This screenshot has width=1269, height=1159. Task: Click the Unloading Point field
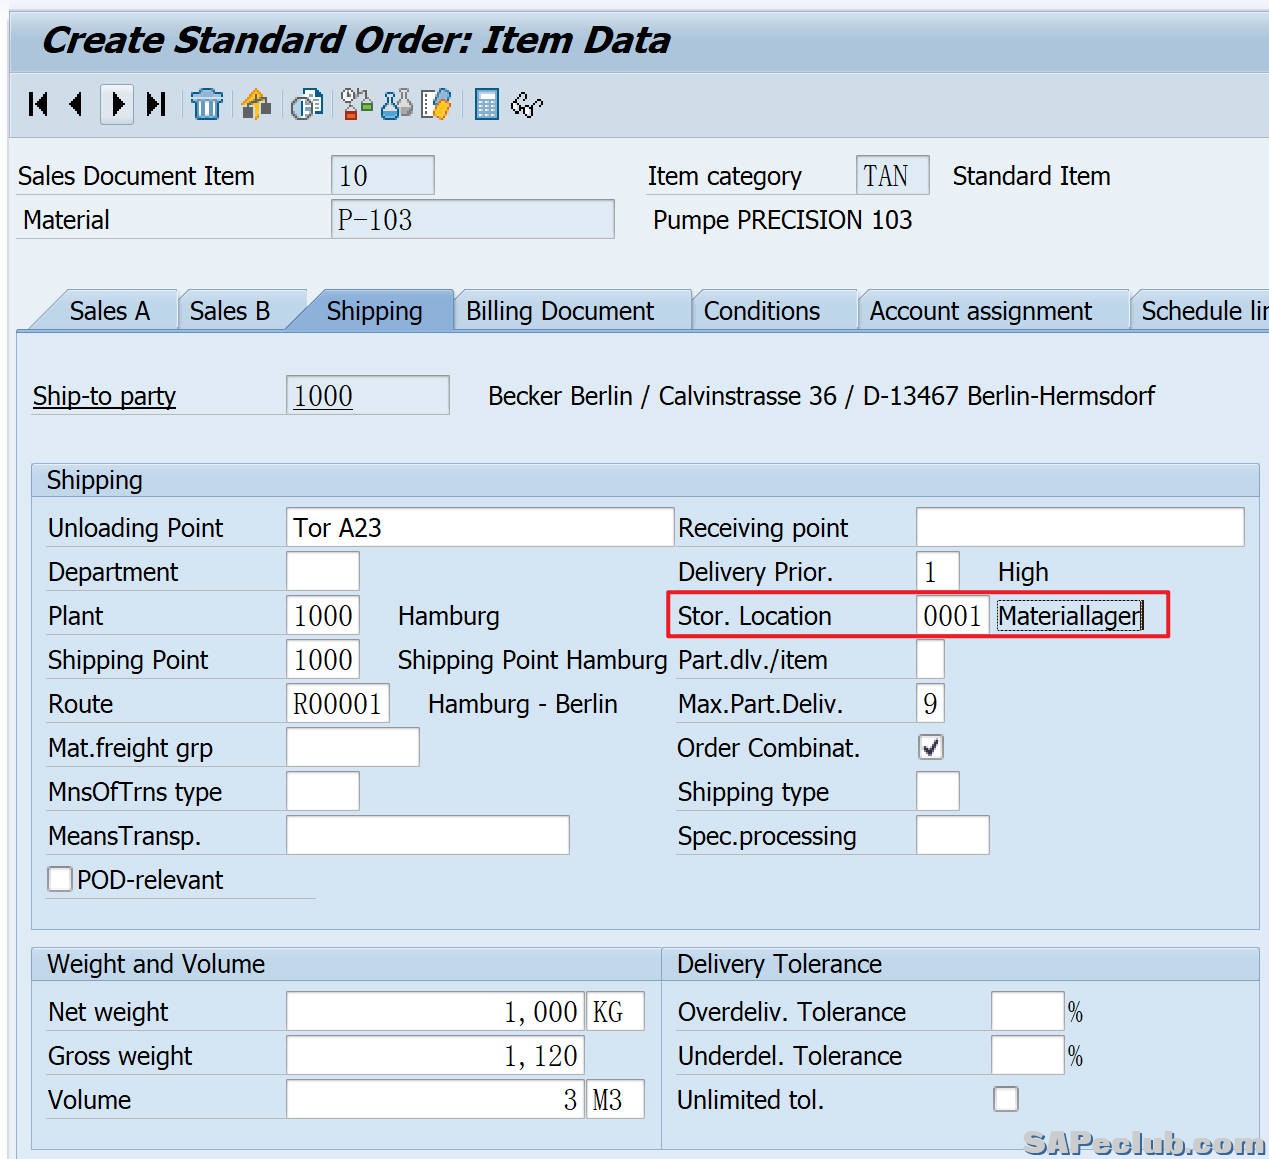coord(479,527)
